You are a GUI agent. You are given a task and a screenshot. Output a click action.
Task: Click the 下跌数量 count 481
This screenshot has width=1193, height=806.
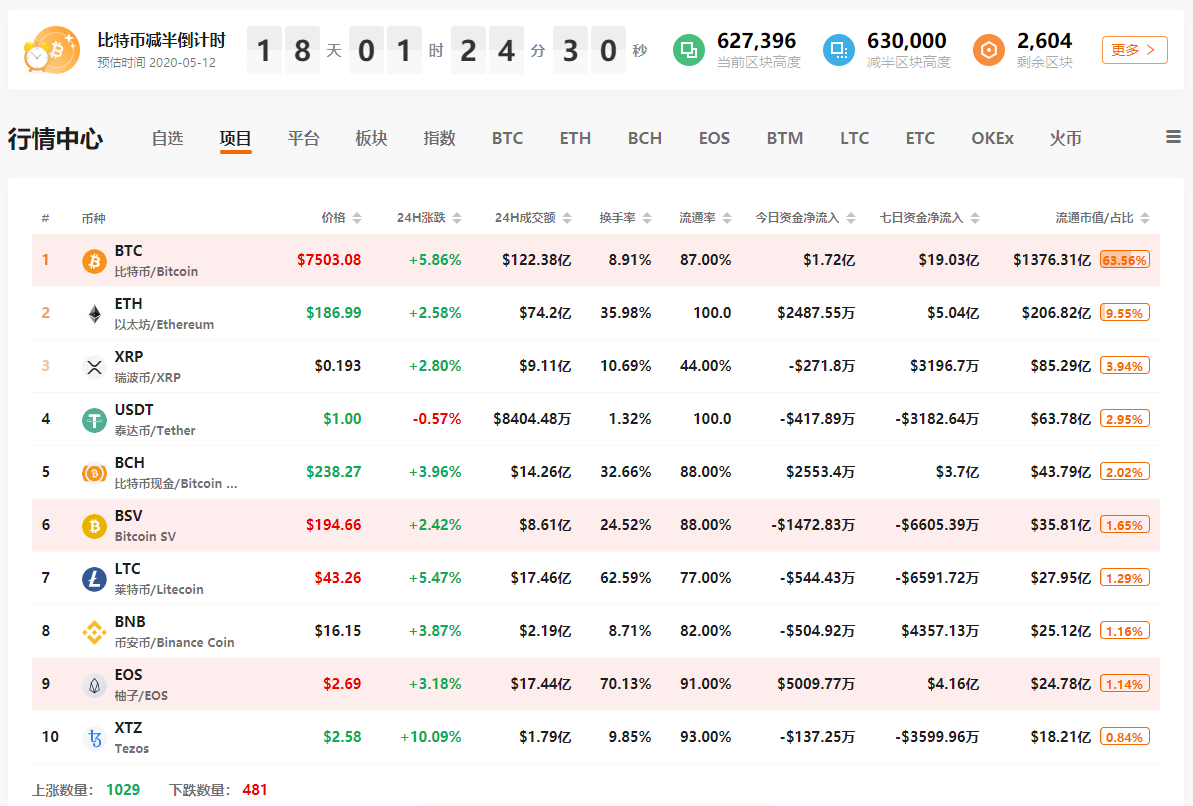click(255, 790)
